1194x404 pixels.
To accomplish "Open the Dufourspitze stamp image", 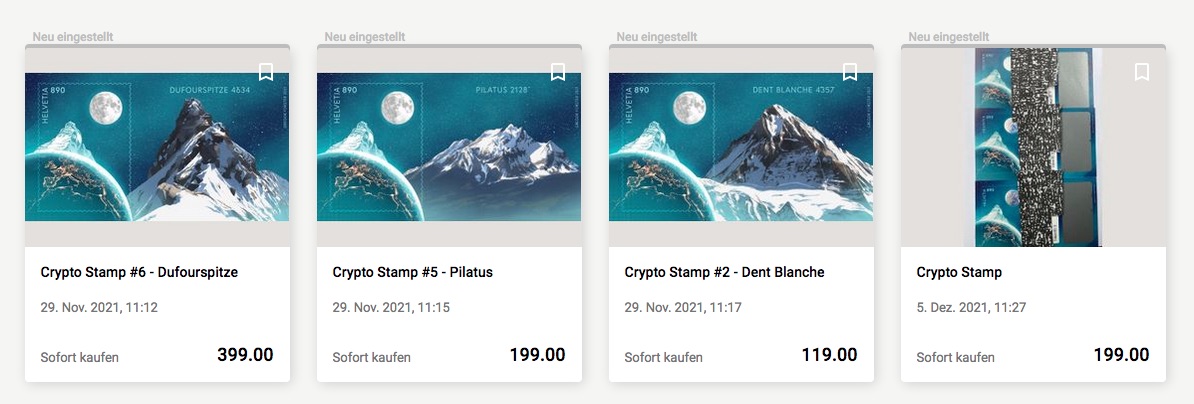I will [x=157, y=147].
